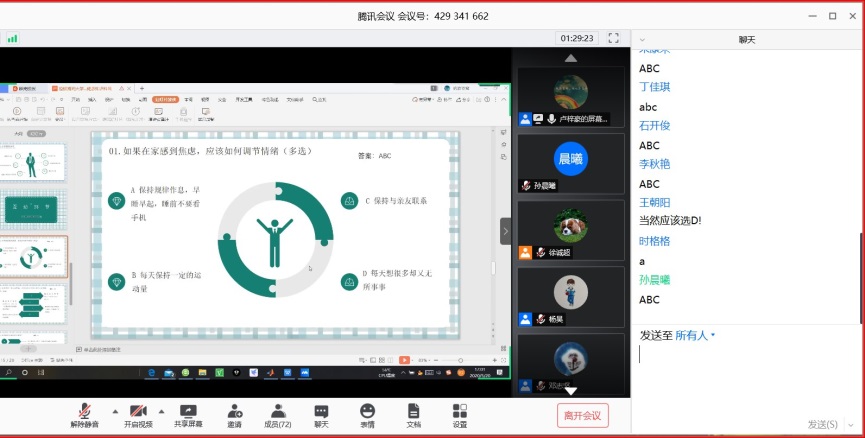Click the red 离开会议 button
This screenshot has width=865, height=438.
[x=582, y=415]
